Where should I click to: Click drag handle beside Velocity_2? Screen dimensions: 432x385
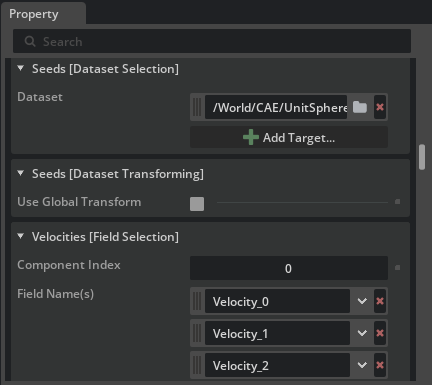tap(197, 365)
